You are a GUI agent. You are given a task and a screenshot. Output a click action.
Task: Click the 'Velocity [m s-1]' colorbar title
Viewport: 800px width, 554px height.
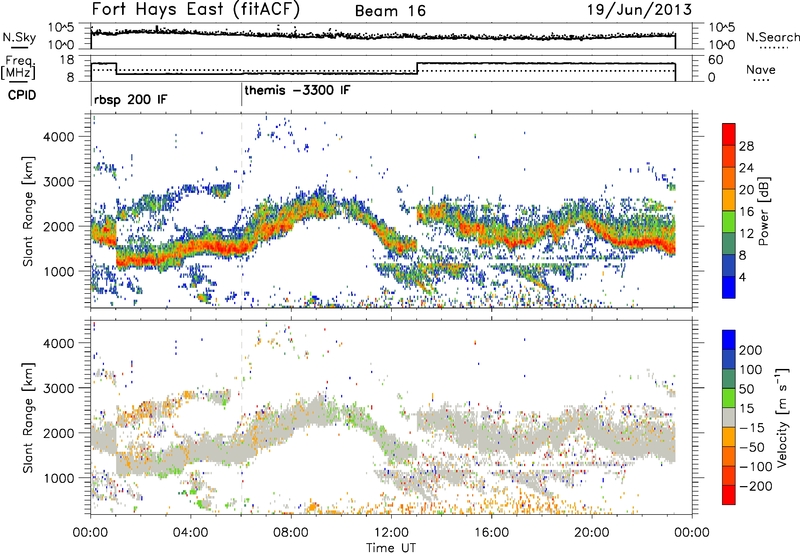781,417
